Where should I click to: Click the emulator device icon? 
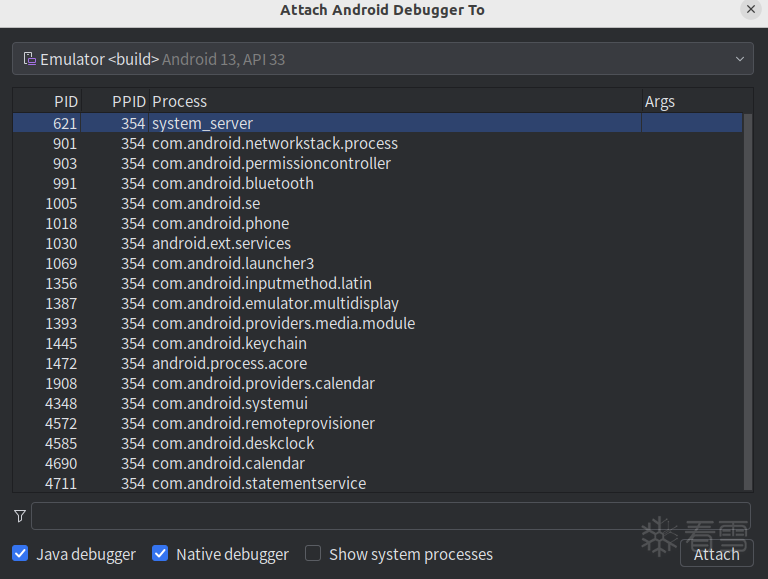pos(30,59)
